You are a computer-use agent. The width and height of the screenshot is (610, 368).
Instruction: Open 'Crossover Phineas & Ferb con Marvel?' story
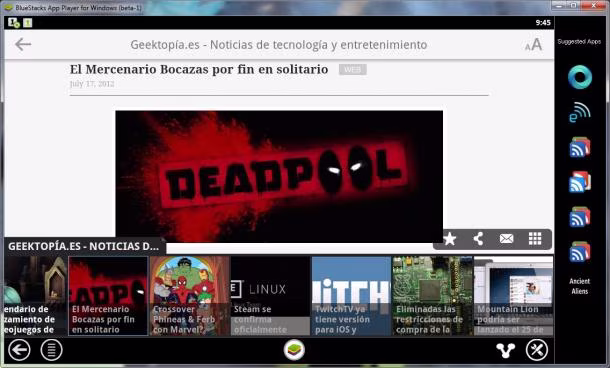coord(190,296)
